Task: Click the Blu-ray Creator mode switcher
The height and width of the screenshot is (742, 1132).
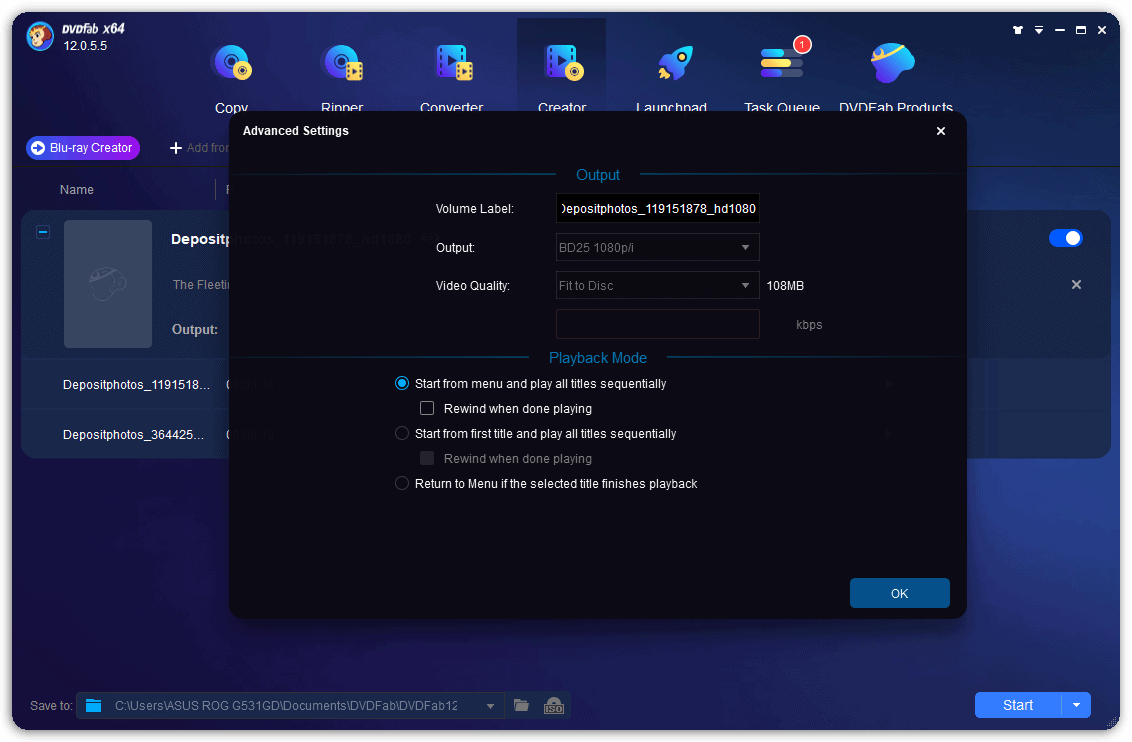Action: (83, 148)
